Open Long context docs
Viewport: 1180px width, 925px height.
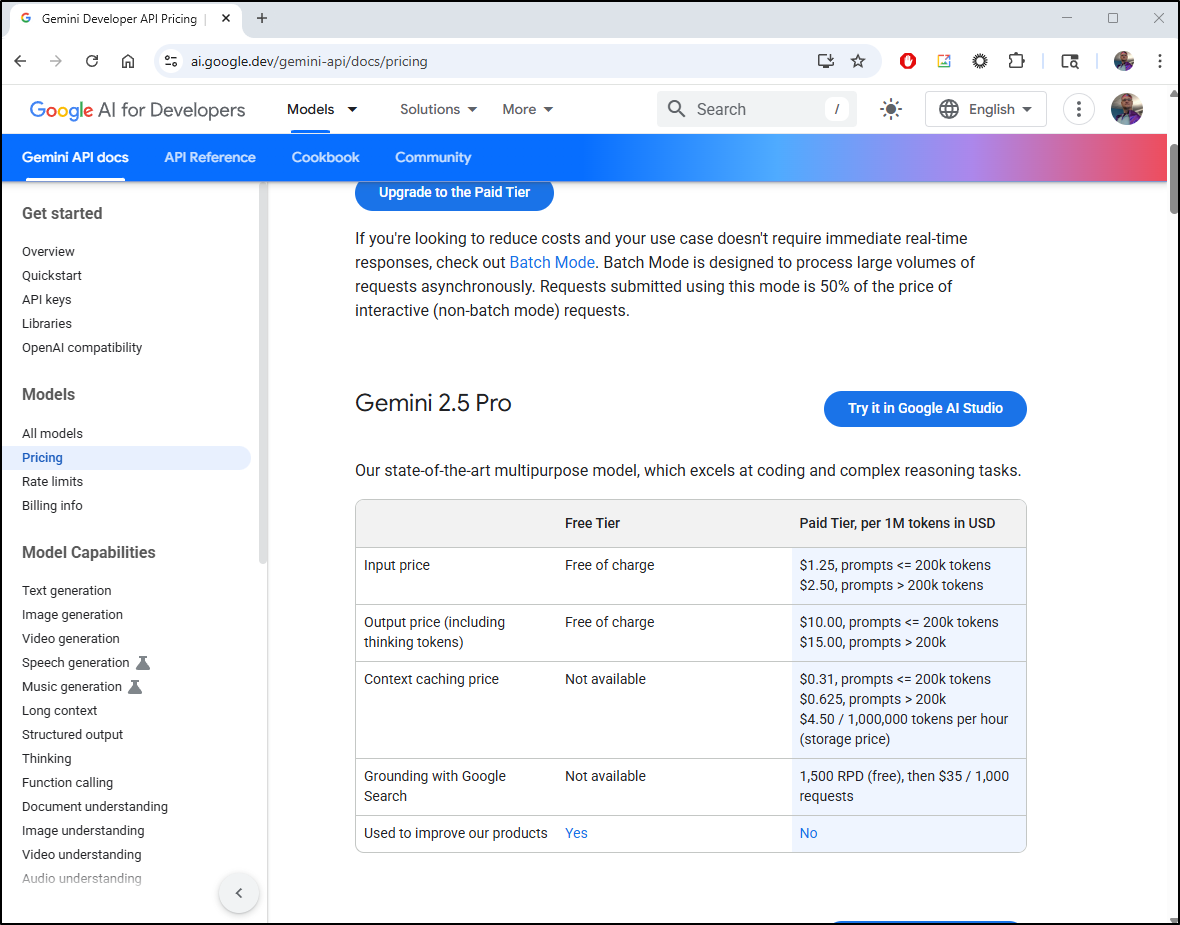(59, 710)
